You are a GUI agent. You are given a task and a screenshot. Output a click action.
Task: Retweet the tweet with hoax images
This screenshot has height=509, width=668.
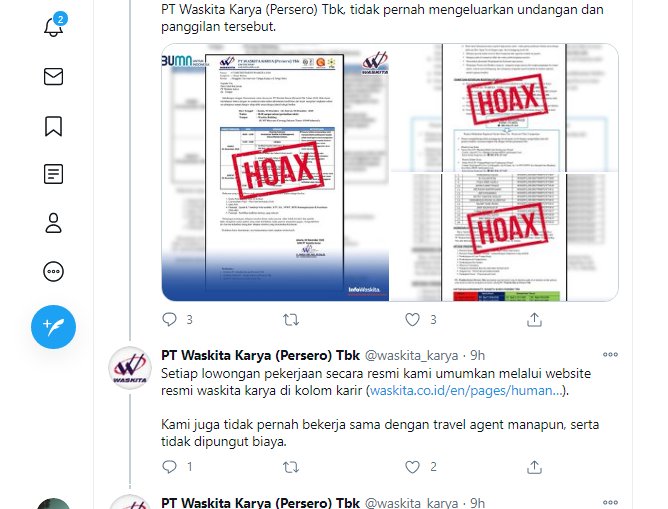click(291, 319)
